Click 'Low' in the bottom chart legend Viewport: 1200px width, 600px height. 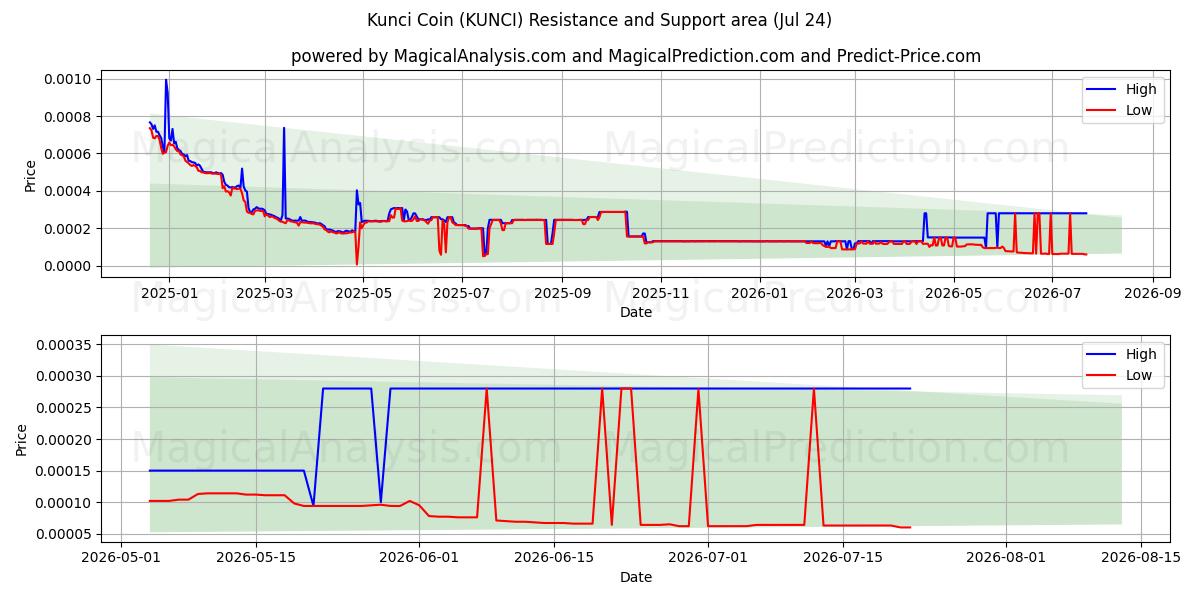click(1139, 375)
